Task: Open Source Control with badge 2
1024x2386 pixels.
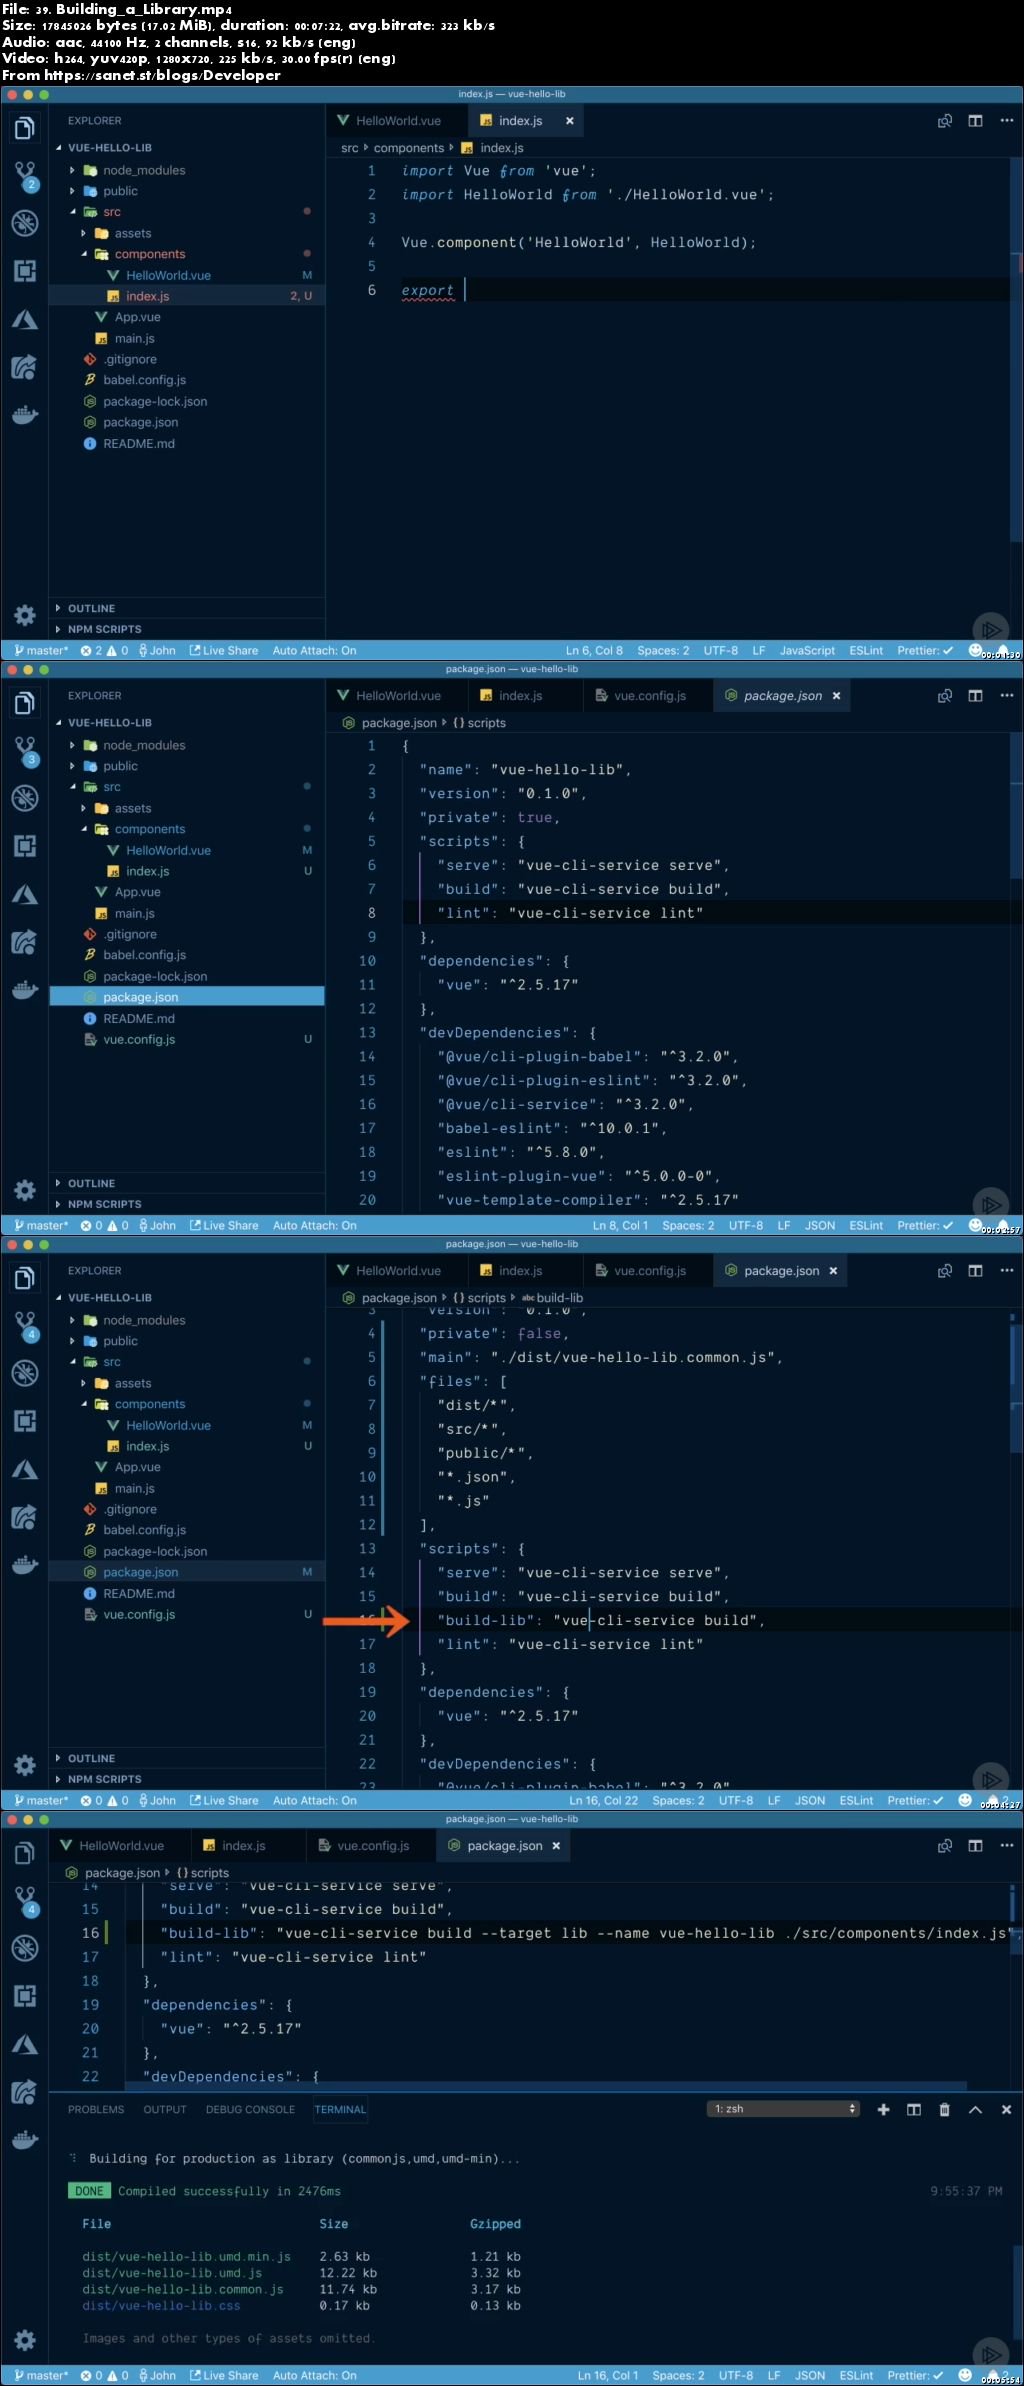Action: [x=25, y=176]
